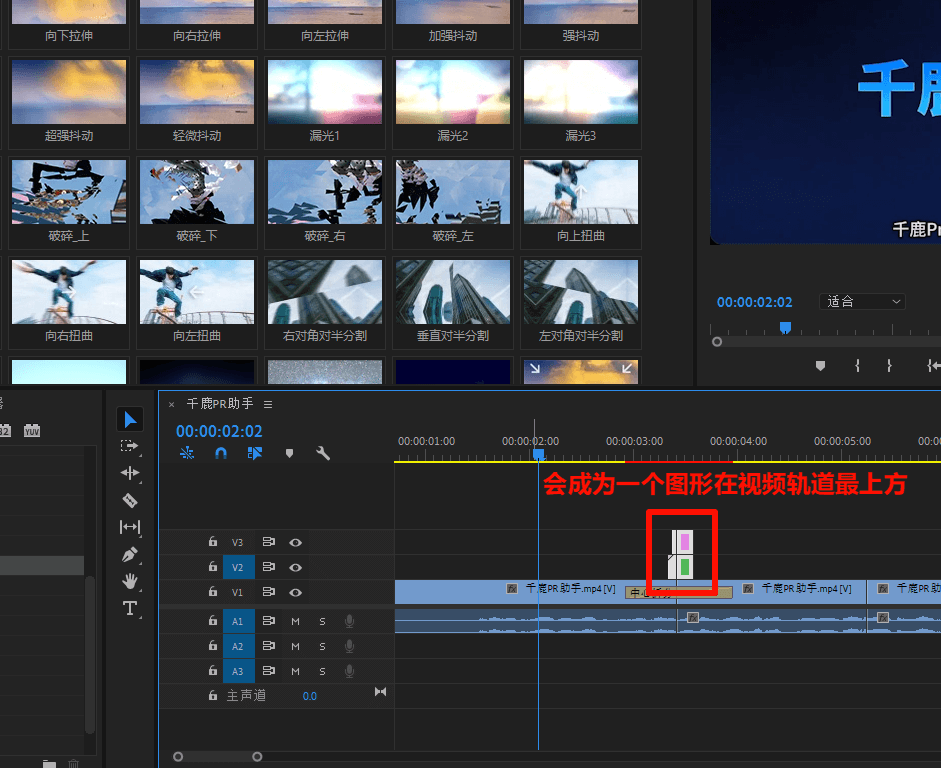Select the Razor tool
Viewport: 941px width, 768px height.
pos(130,499)
